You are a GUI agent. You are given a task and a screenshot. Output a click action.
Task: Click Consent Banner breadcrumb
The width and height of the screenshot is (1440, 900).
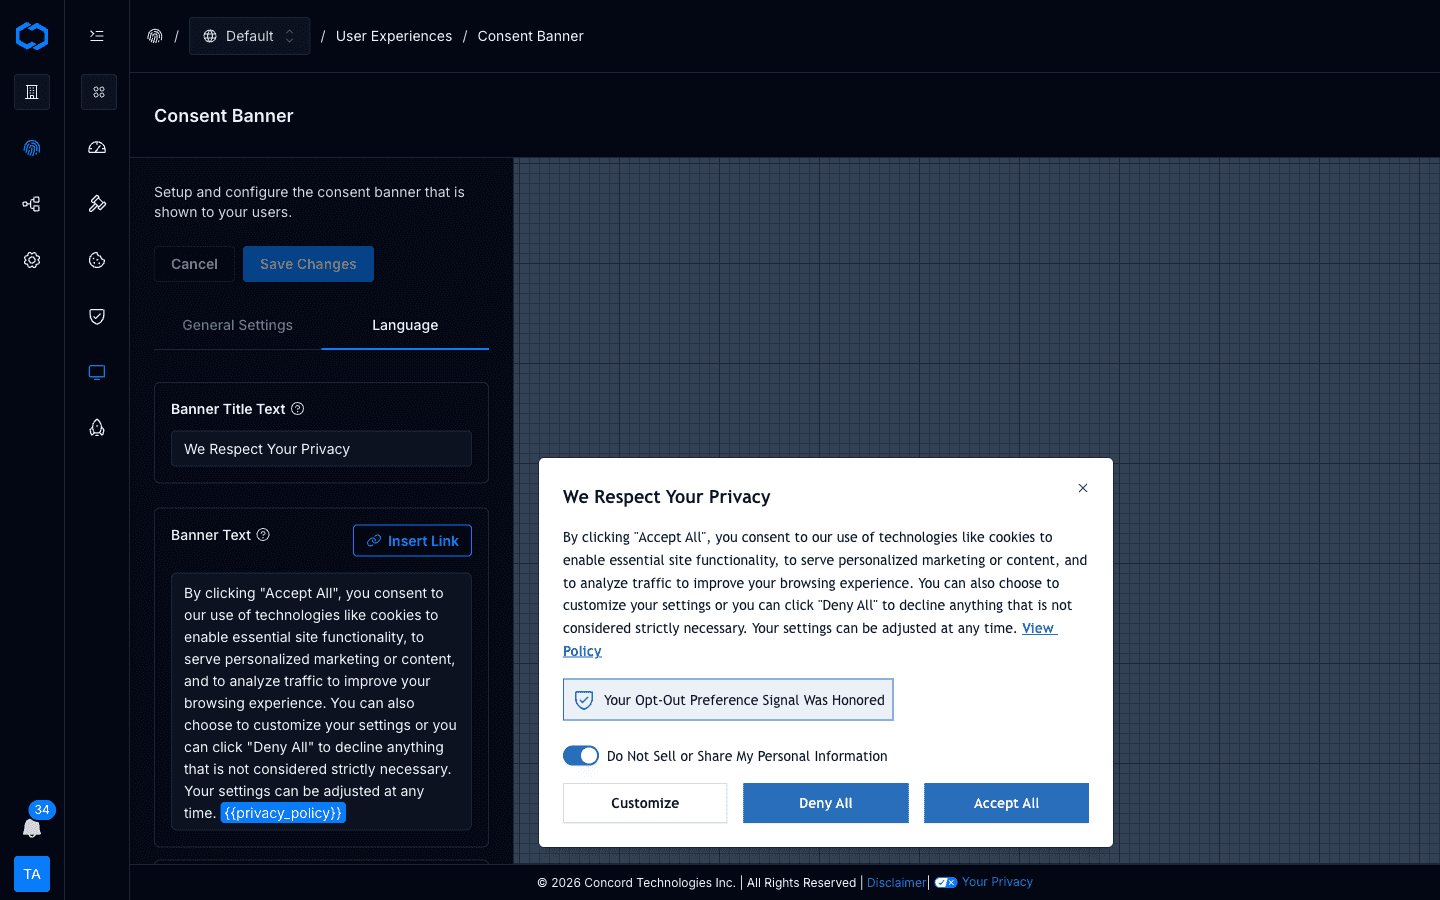click(x=531, y=36)
